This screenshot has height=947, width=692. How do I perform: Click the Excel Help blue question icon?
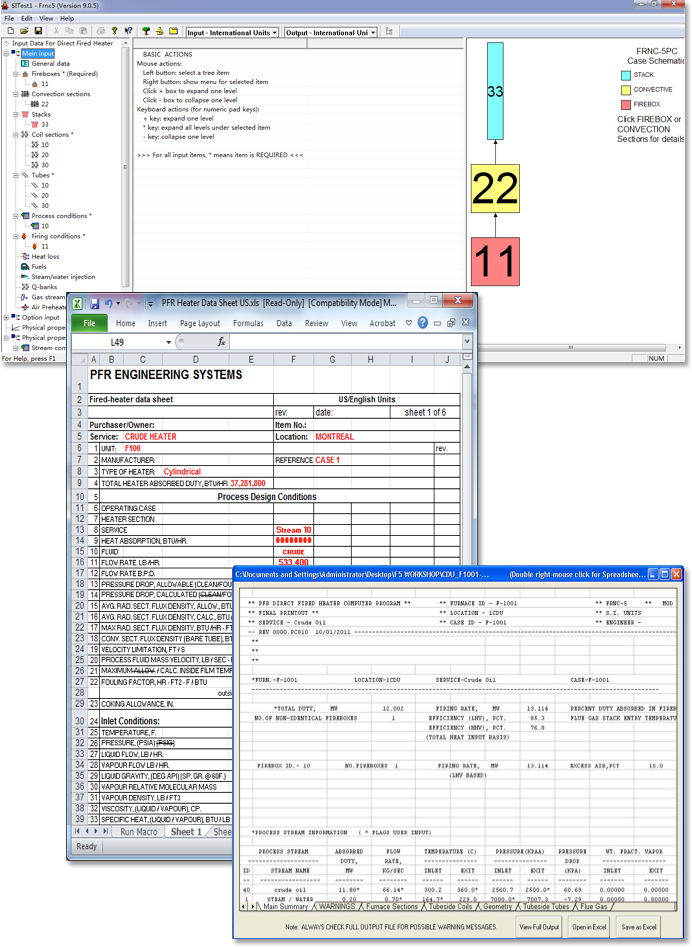click(423, 323)
